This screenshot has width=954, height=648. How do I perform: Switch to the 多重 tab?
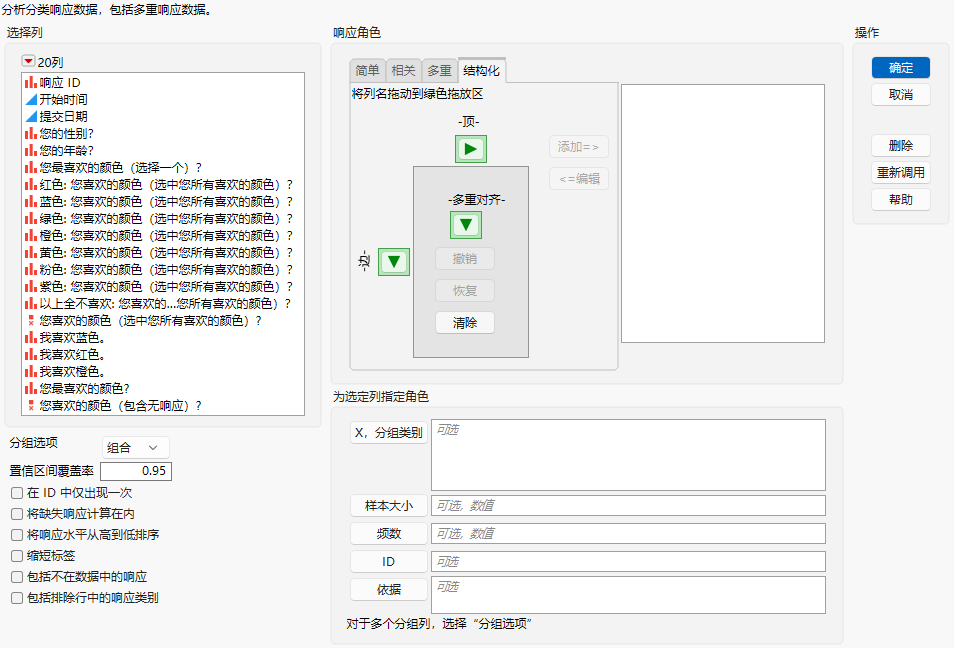click(439, 71)
